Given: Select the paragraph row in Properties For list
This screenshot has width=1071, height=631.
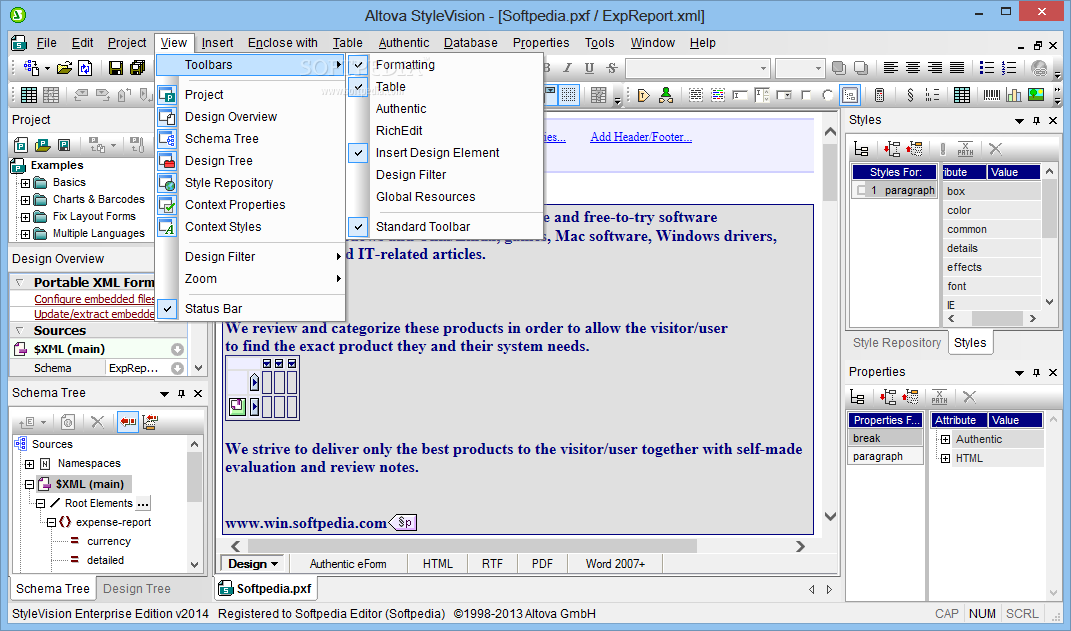Looking at the screenshot, I should (x=885, y=457).
